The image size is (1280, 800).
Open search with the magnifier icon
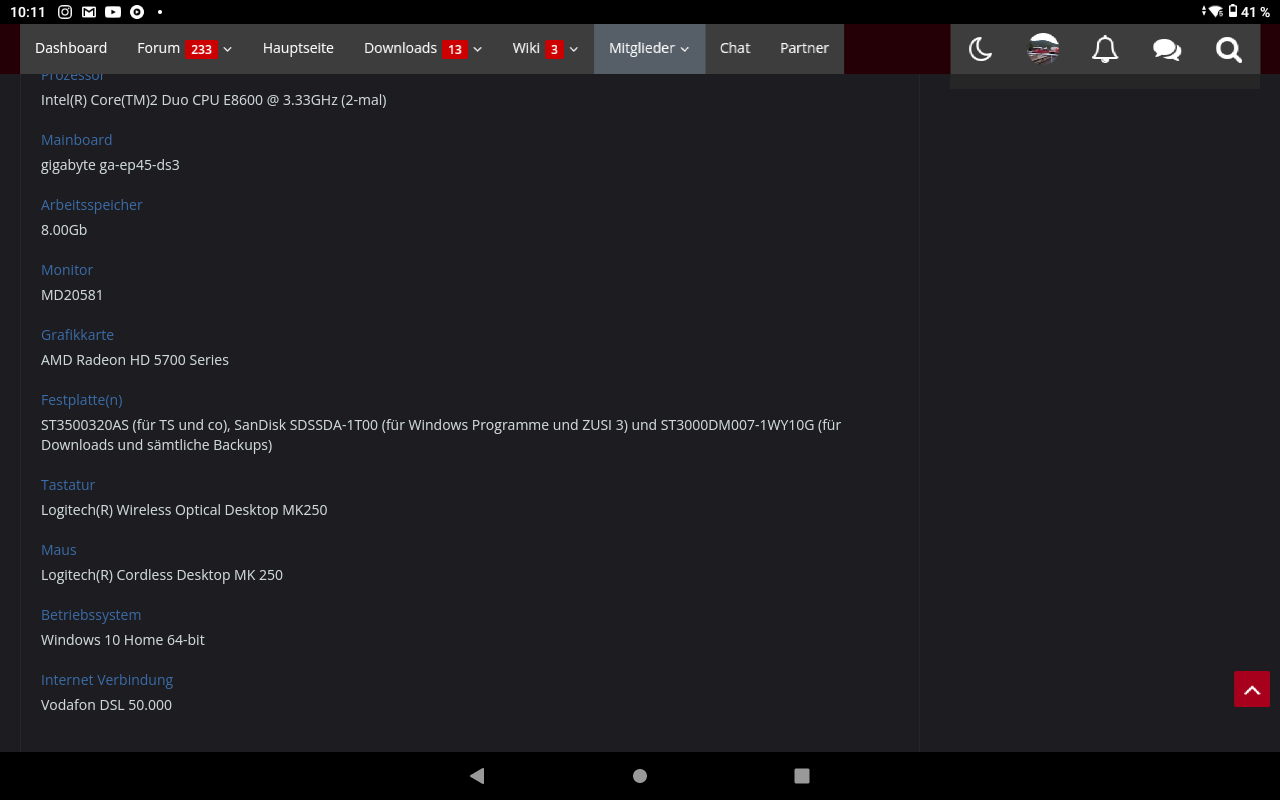click(1229, 49)
